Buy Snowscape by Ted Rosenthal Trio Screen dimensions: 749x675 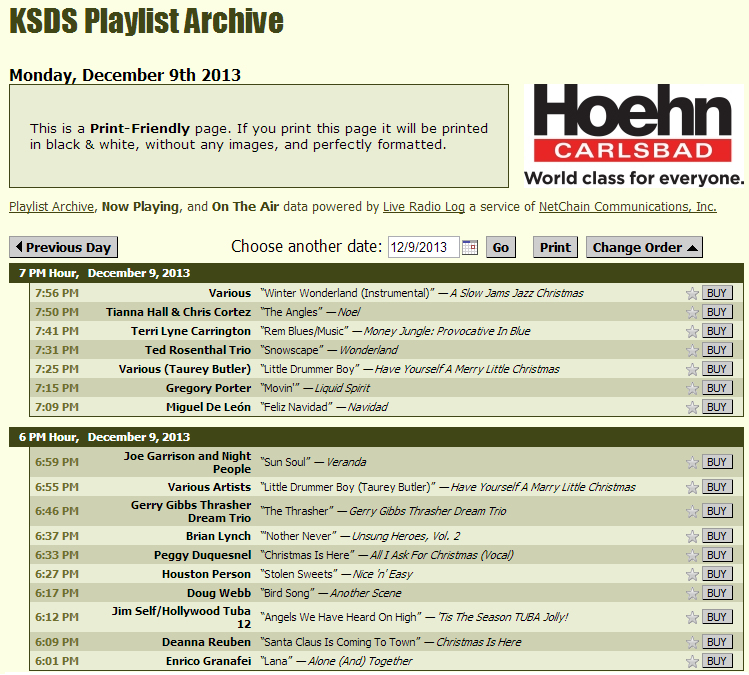coord(717,350)
